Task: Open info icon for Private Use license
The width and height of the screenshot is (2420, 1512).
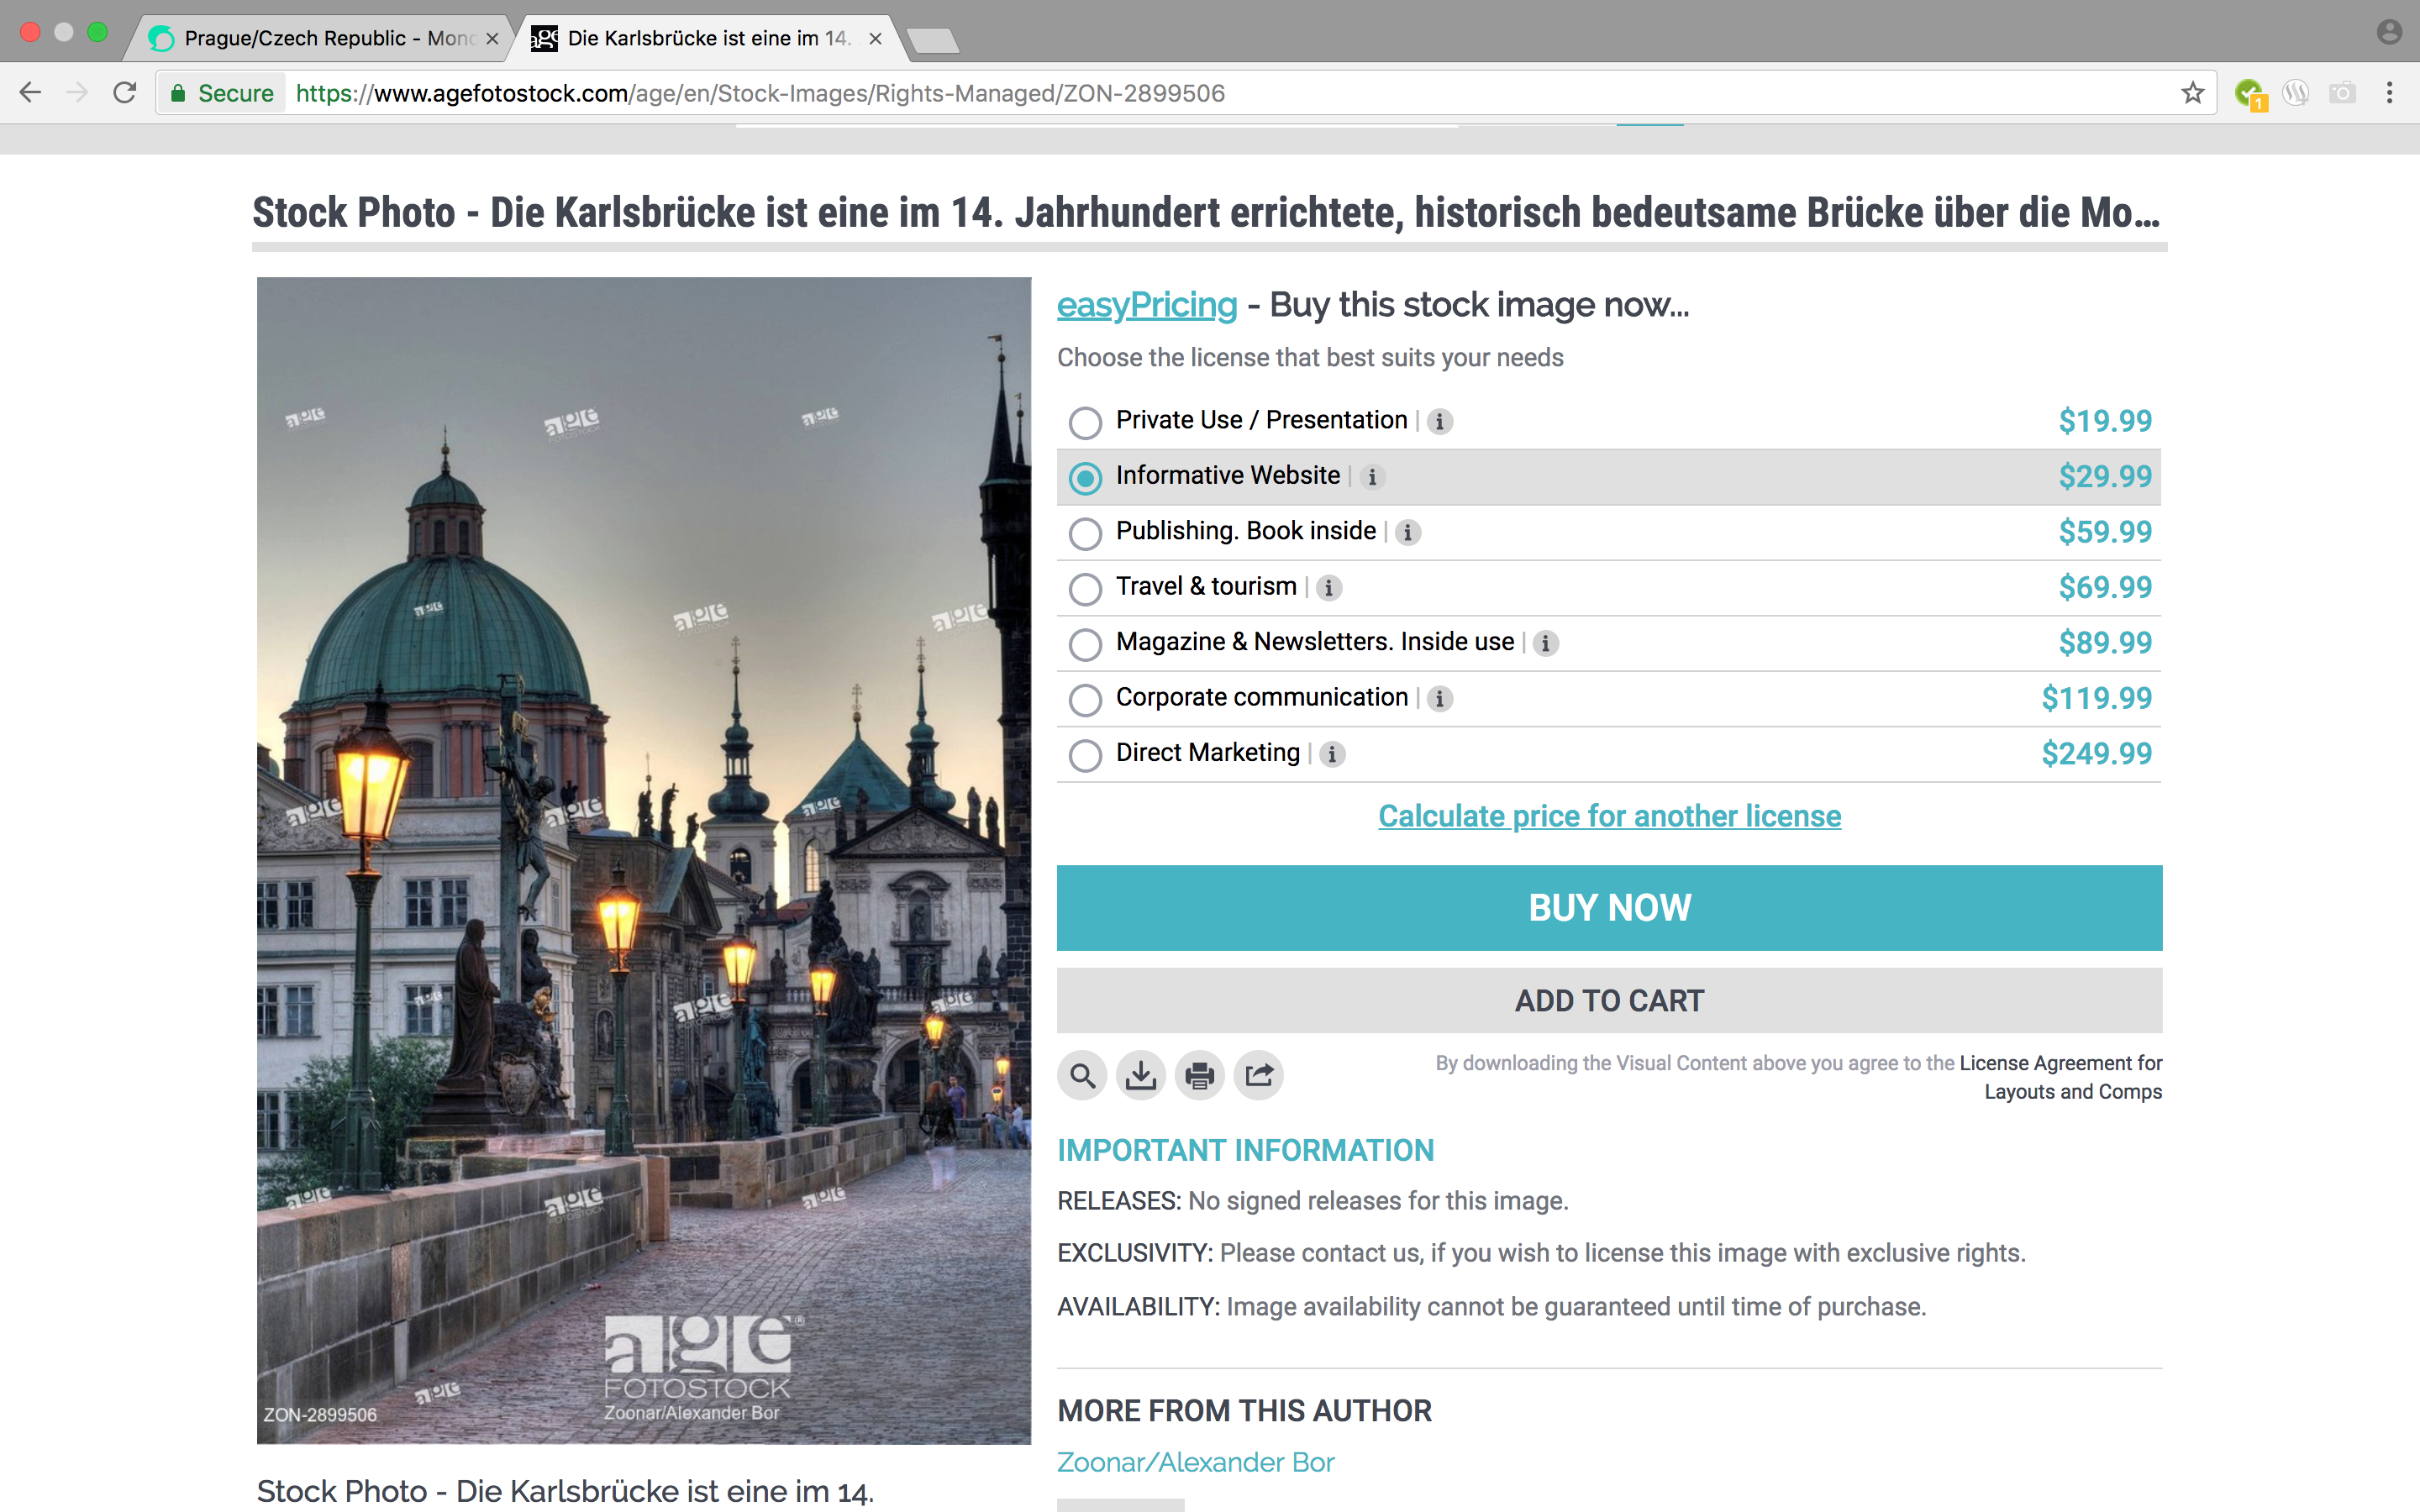Action: (1439, 422)
